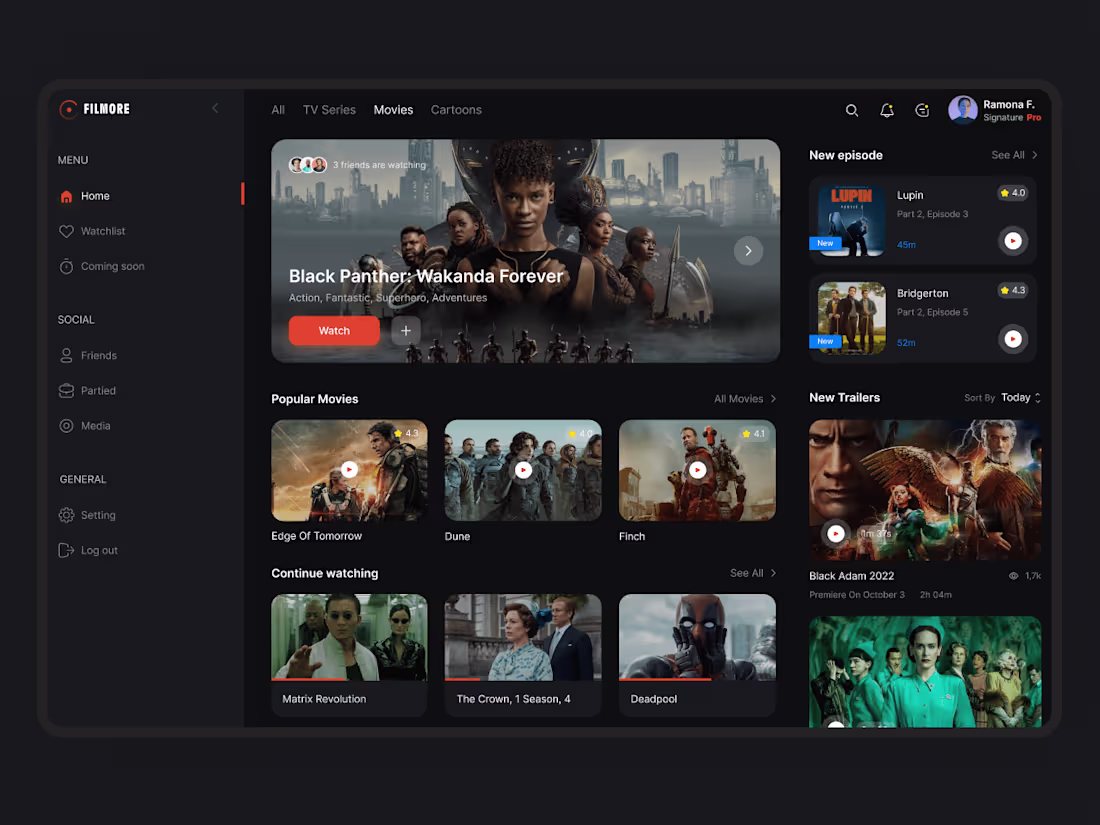The image size is (1100, 825).
Task: Open See All for New episode
Action: (1013, 155)
